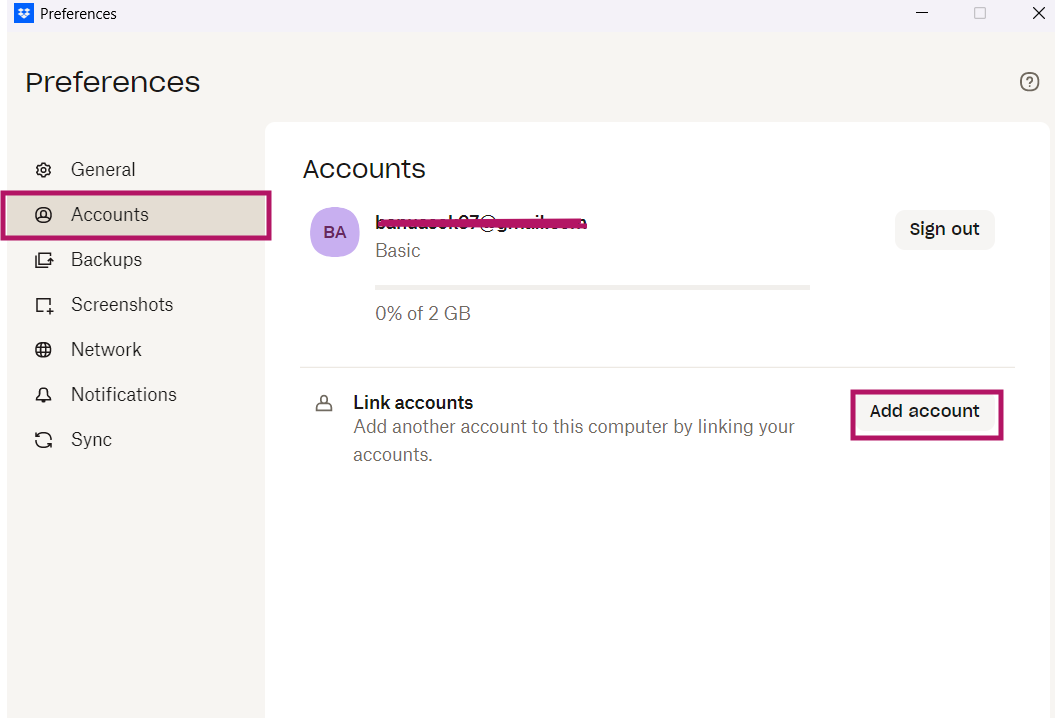Open Sync settings via the circular arrows icon

[43, 439]
